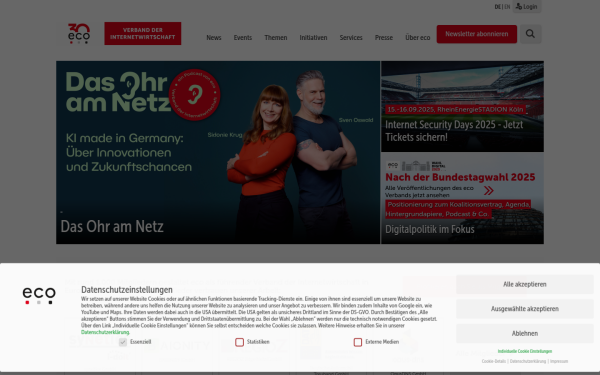Open the Services menu
Image resolution: width=600 pixels, height=375 pixels.
[x=351, y=38]
